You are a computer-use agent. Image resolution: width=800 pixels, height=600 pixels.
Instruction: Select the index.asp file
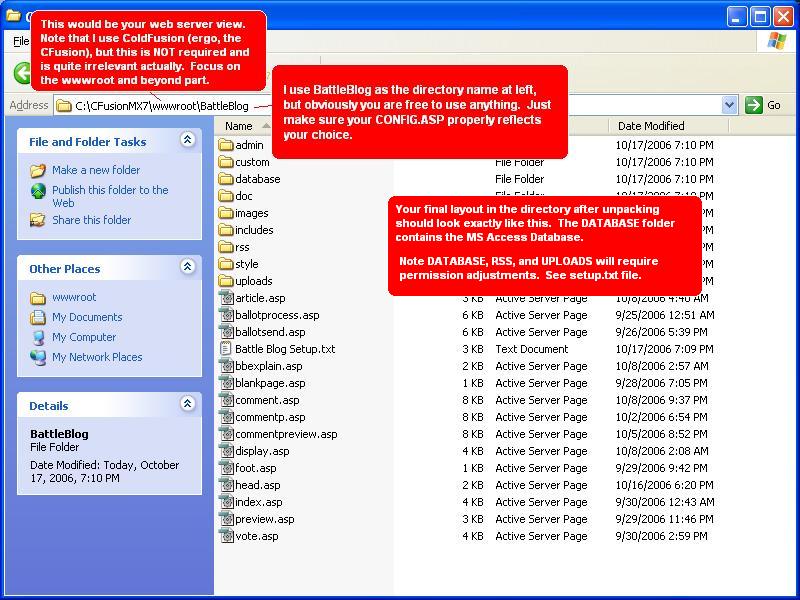[258, 502]
